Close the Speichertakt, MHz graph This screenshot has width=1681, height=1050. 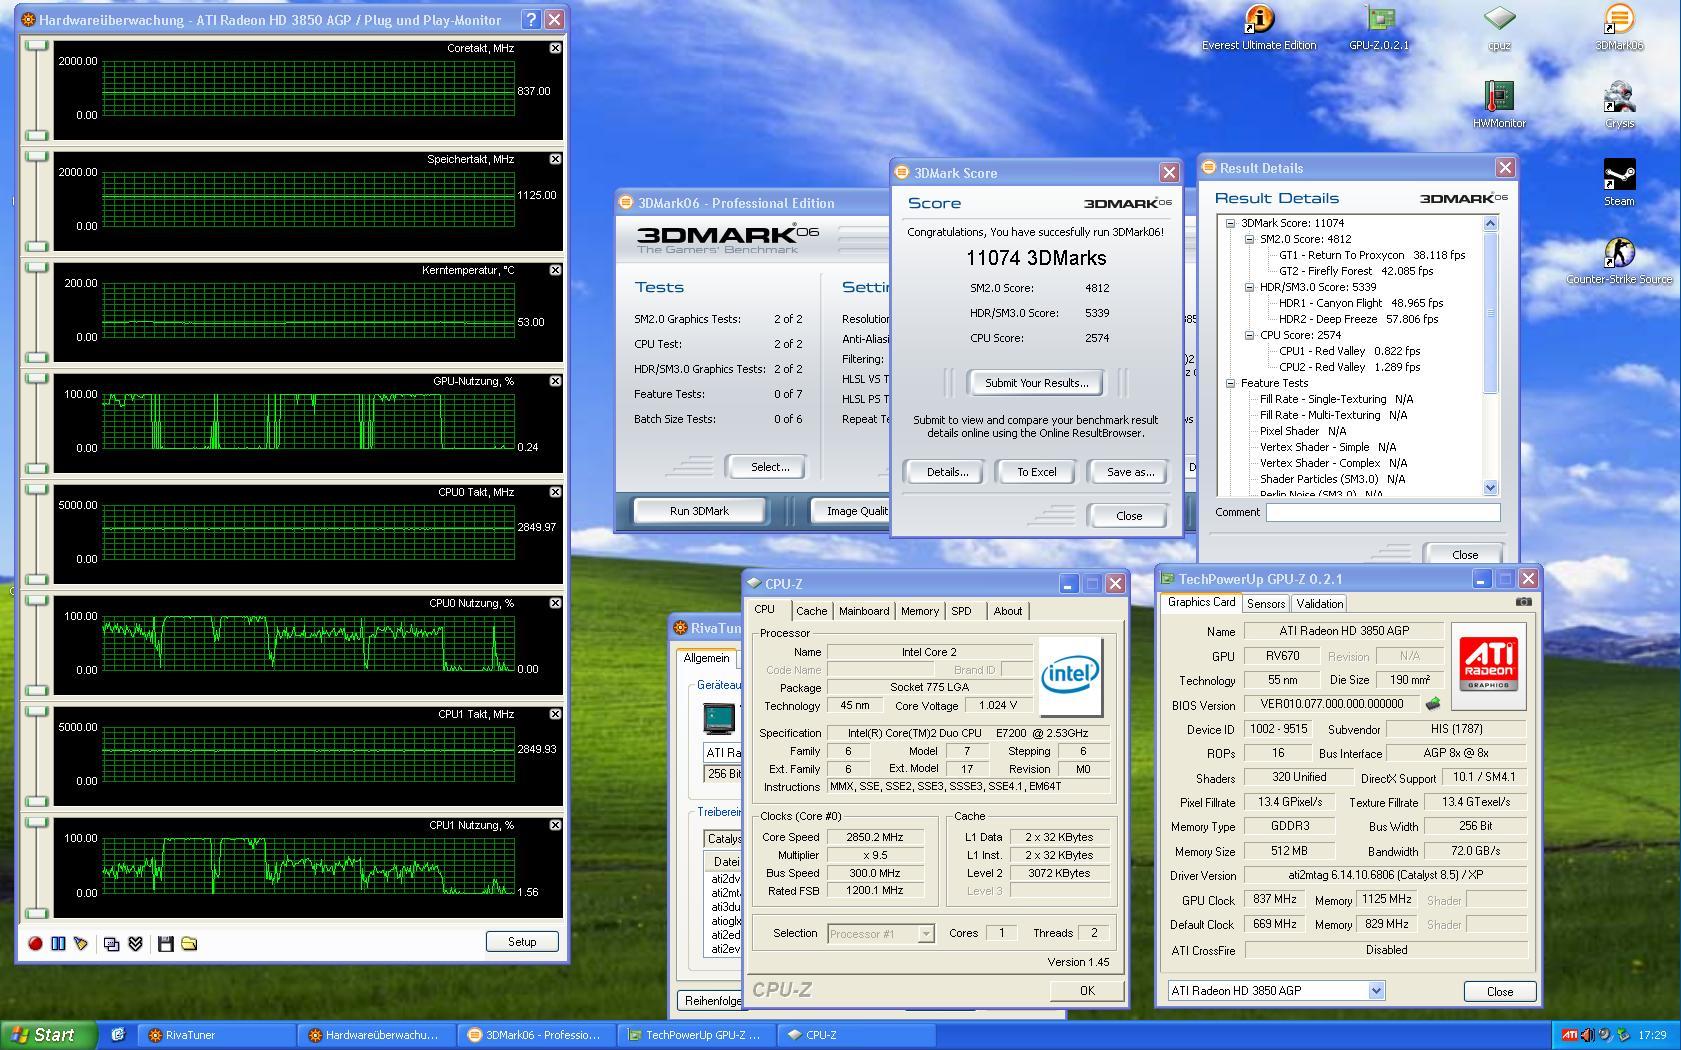tap(555, 159)
